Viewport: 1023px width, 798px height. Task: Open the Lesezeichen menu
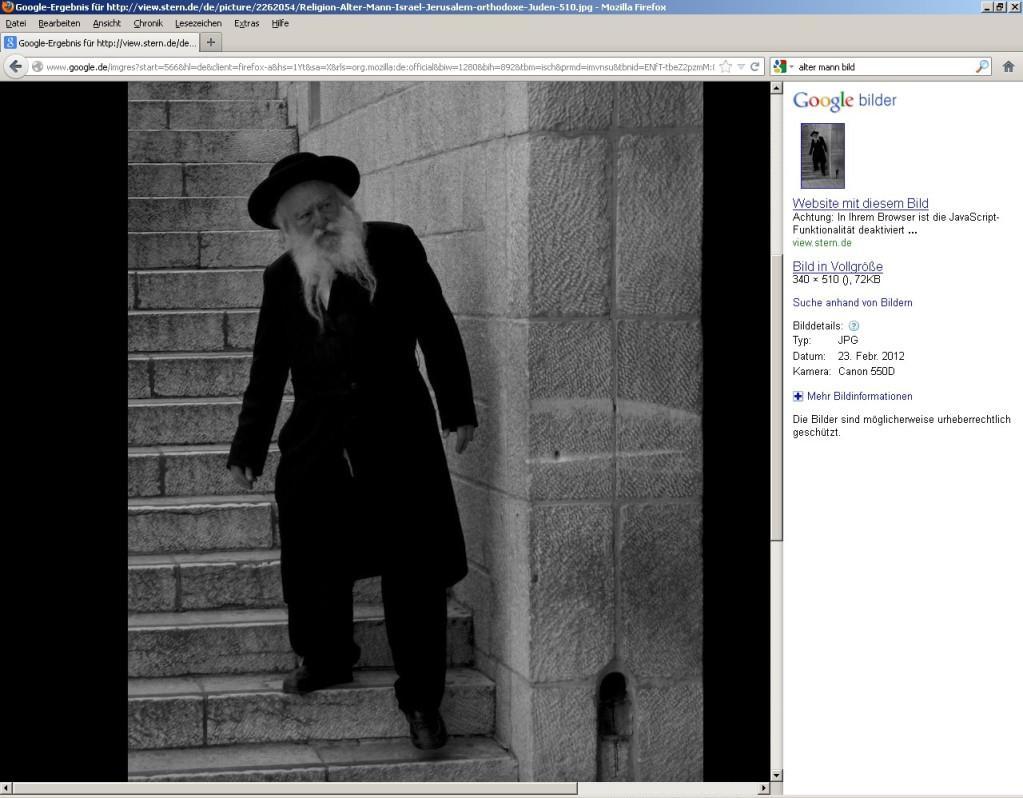pyautogui.click(x=198, y=23)
